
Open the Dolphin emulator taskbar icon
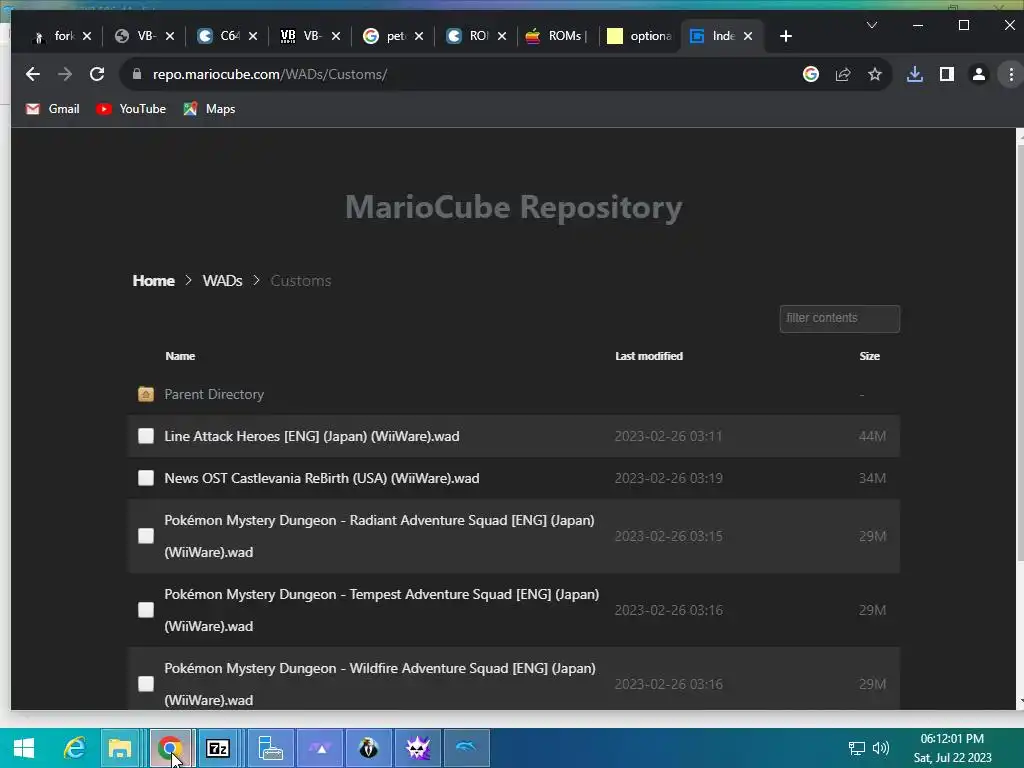point(466,748)
